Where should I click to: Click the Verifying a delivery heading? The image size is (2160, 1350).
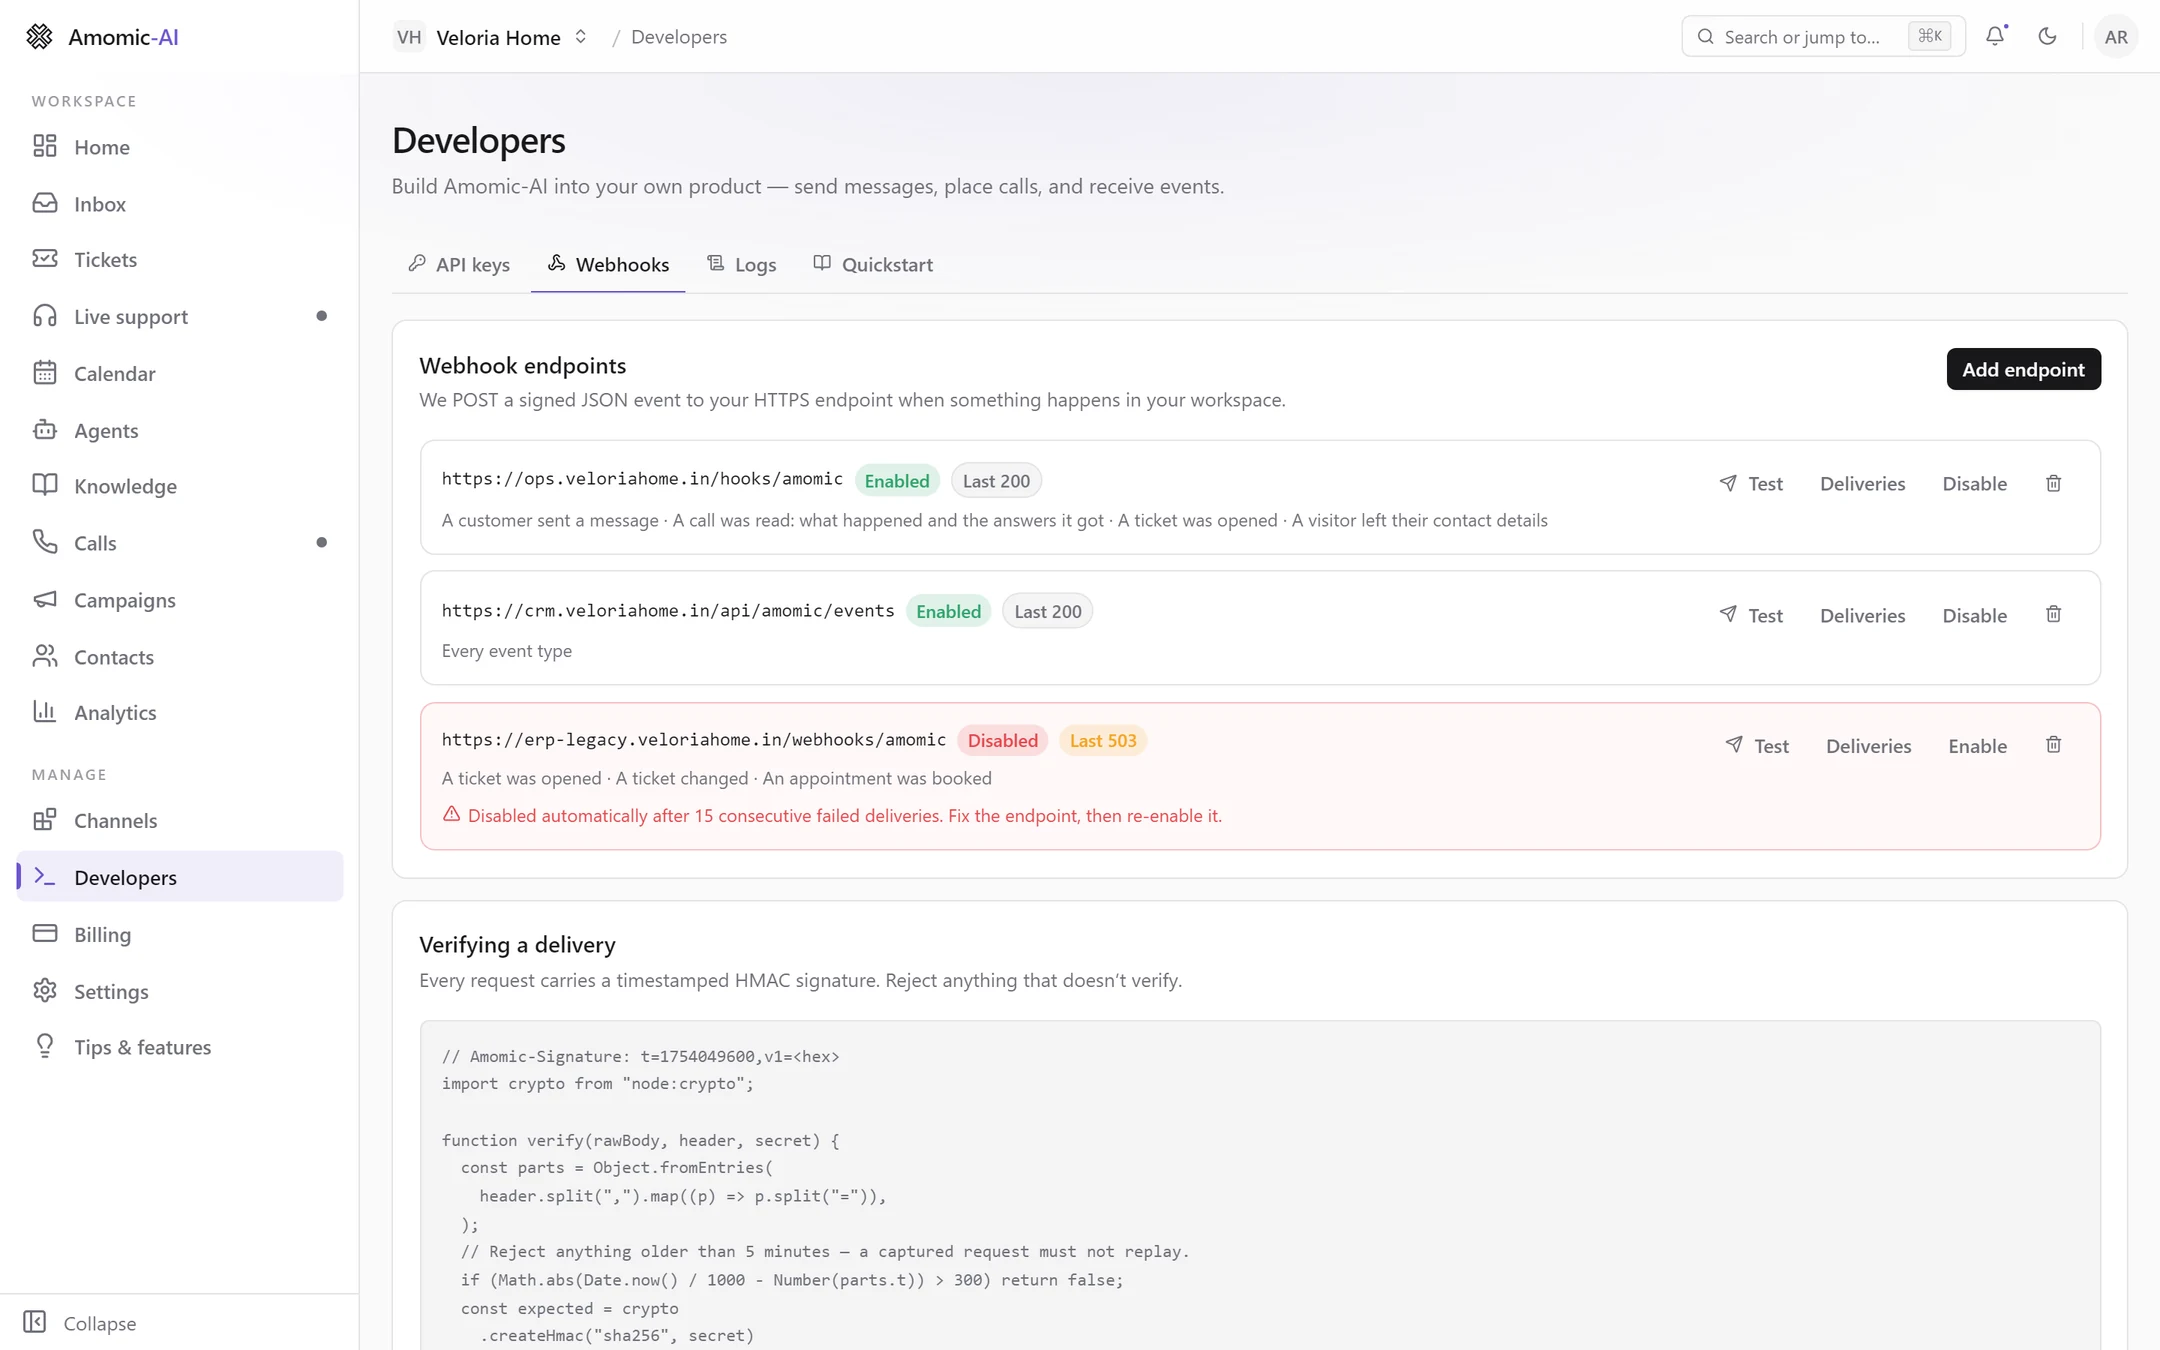click(517, 945)
